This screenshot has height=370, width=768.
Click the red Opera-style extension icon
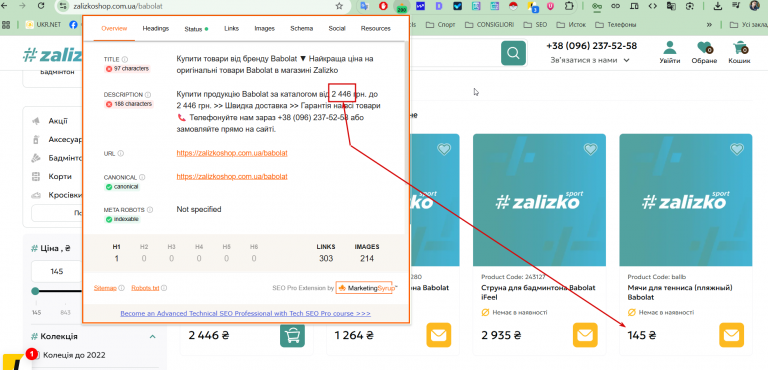click(384, 6)
